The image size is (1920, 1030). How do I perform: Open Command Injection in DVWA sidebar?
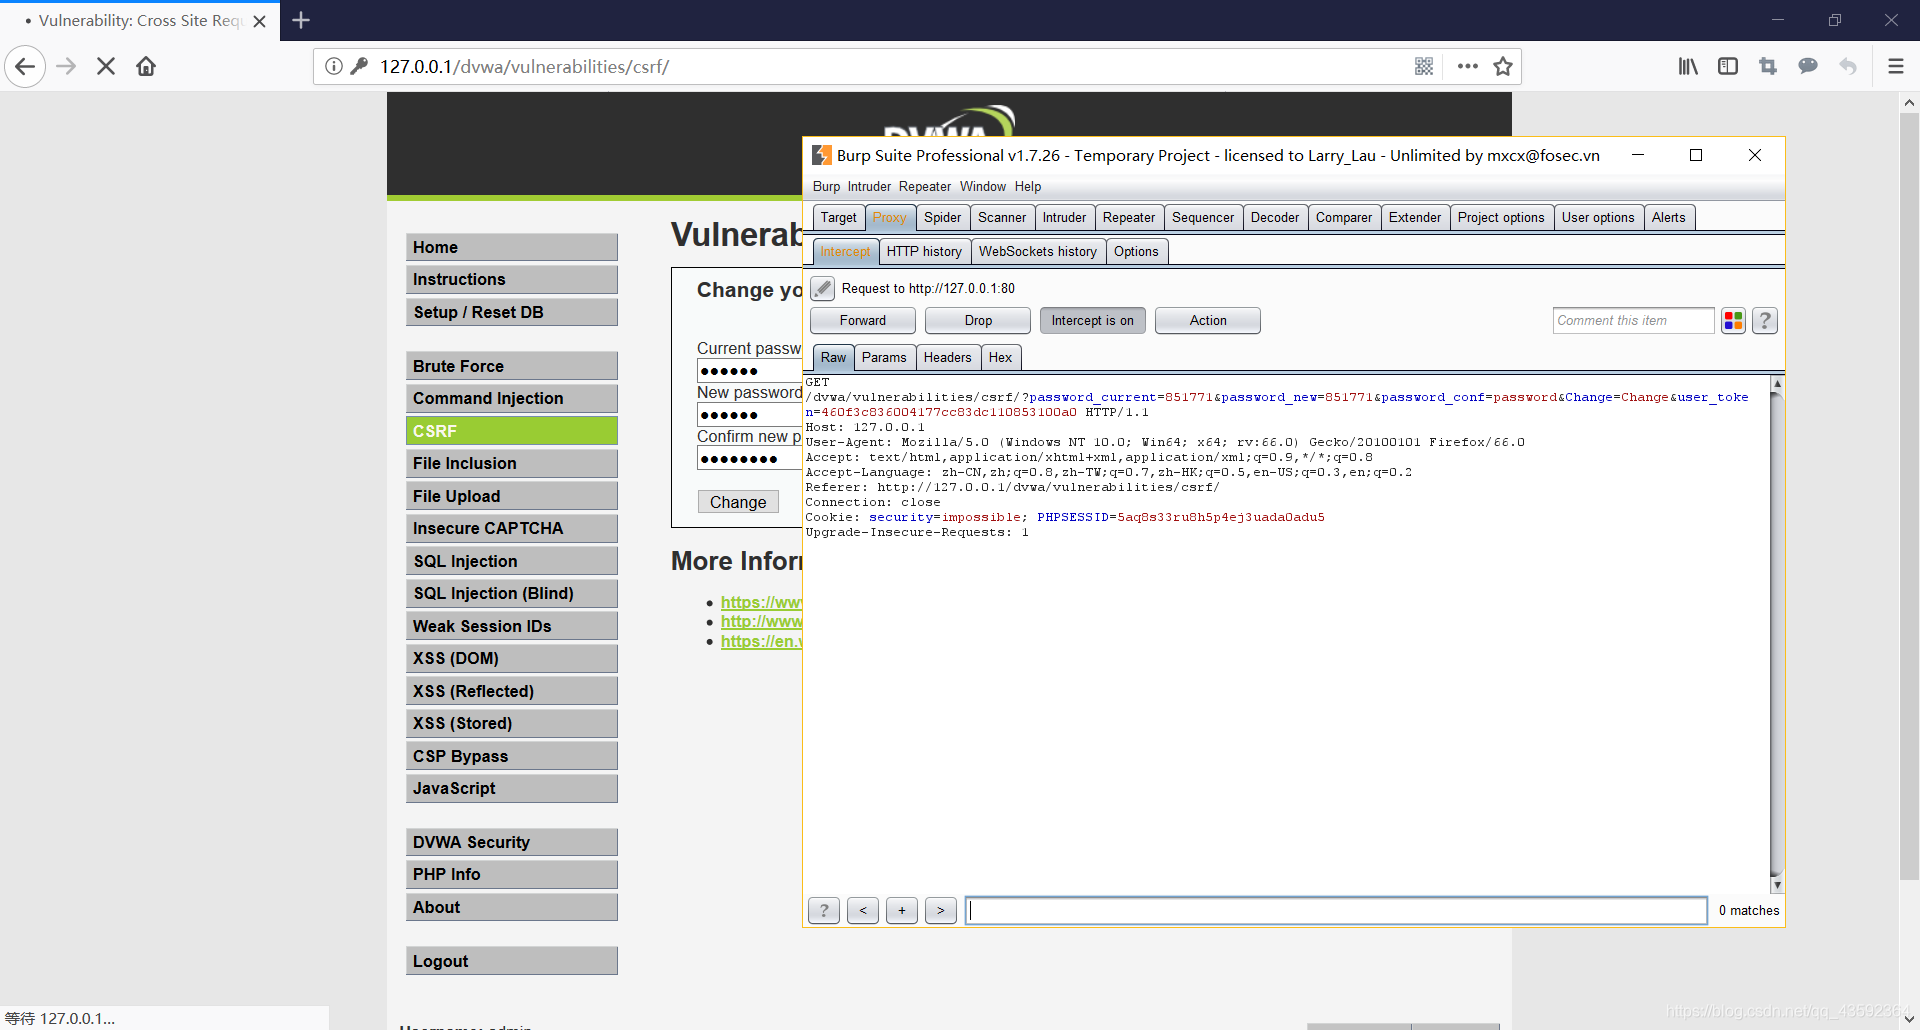(x=512, y=398)
